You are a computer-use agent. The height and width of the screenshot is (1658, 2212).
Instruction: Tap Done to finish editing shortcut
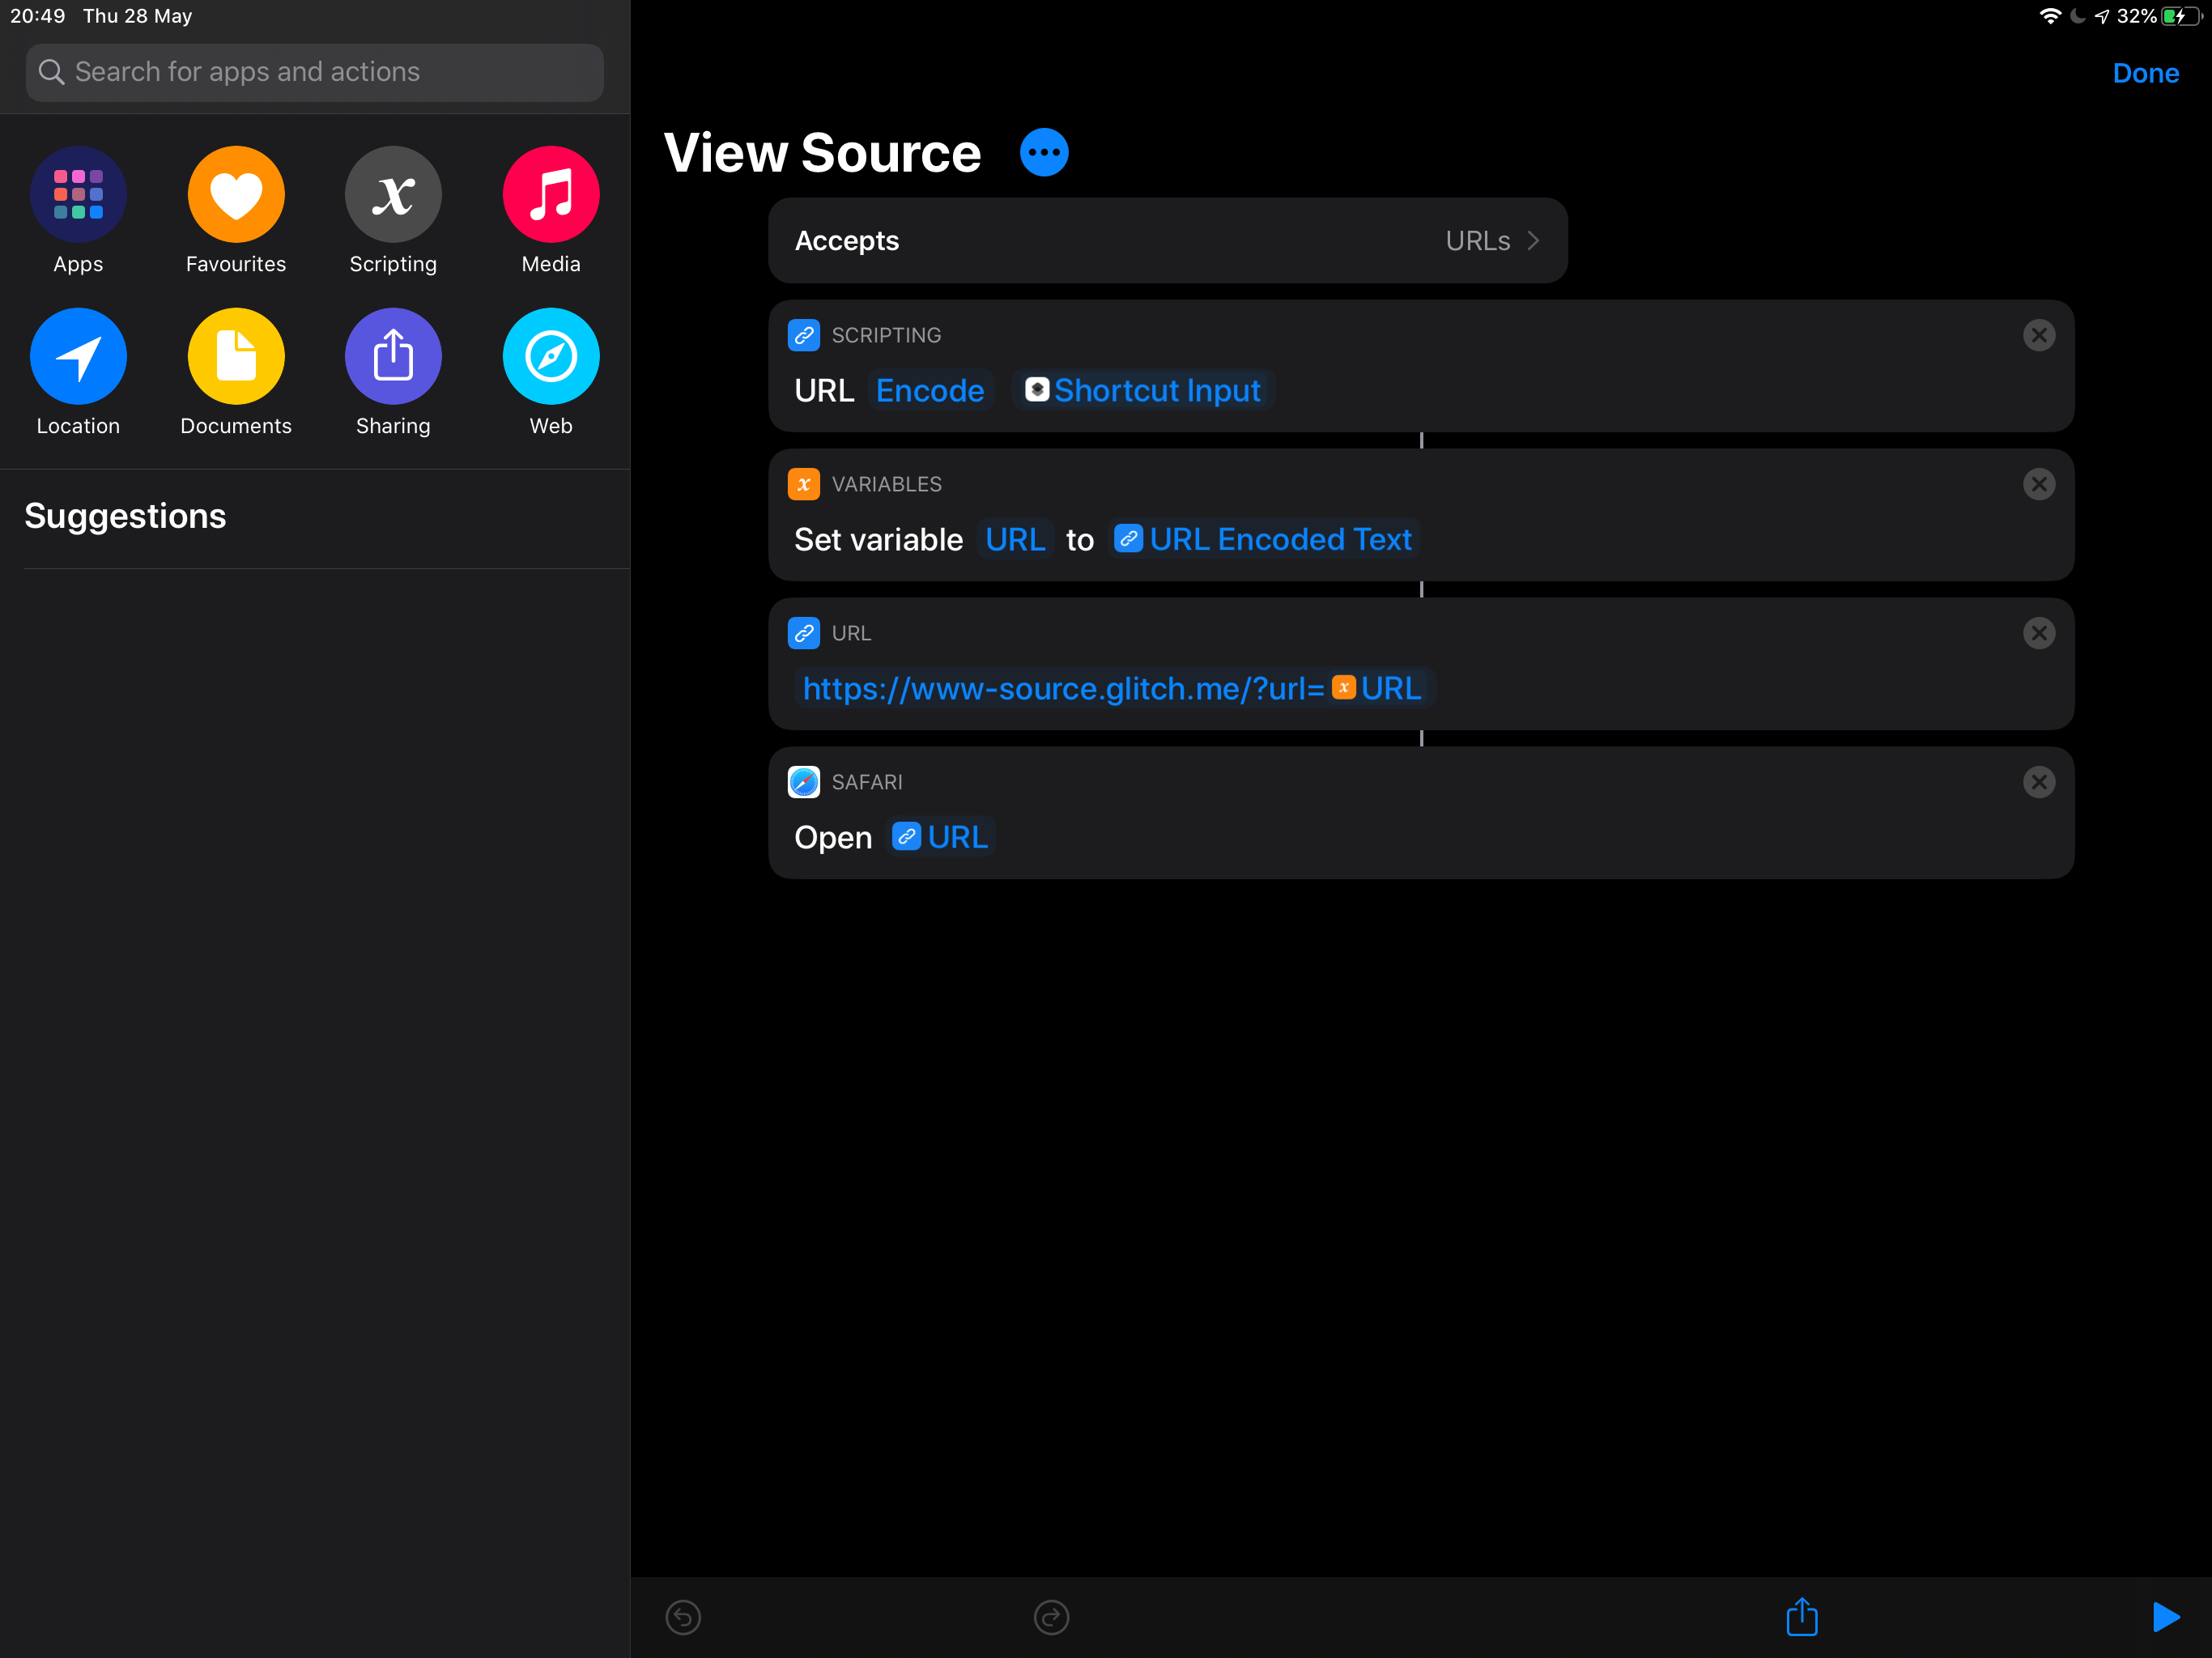click(x=2146, y=71)
